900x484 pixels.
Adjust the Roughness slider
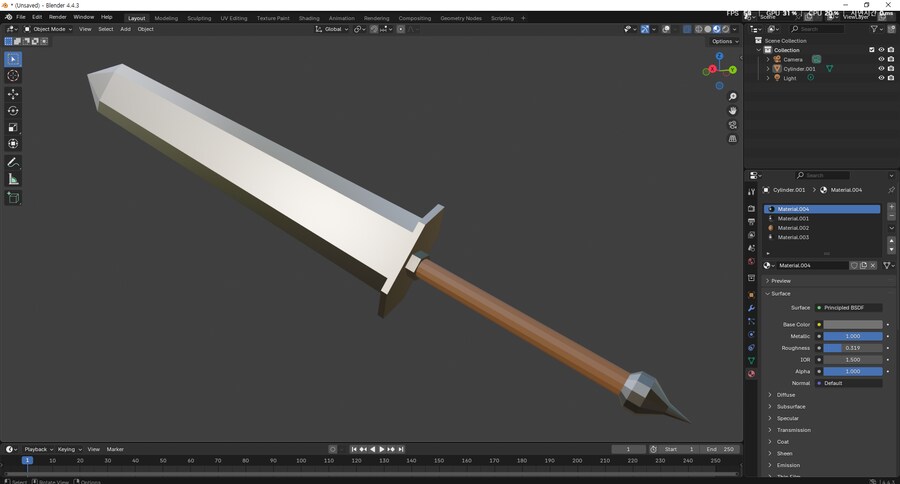[853, 348]
